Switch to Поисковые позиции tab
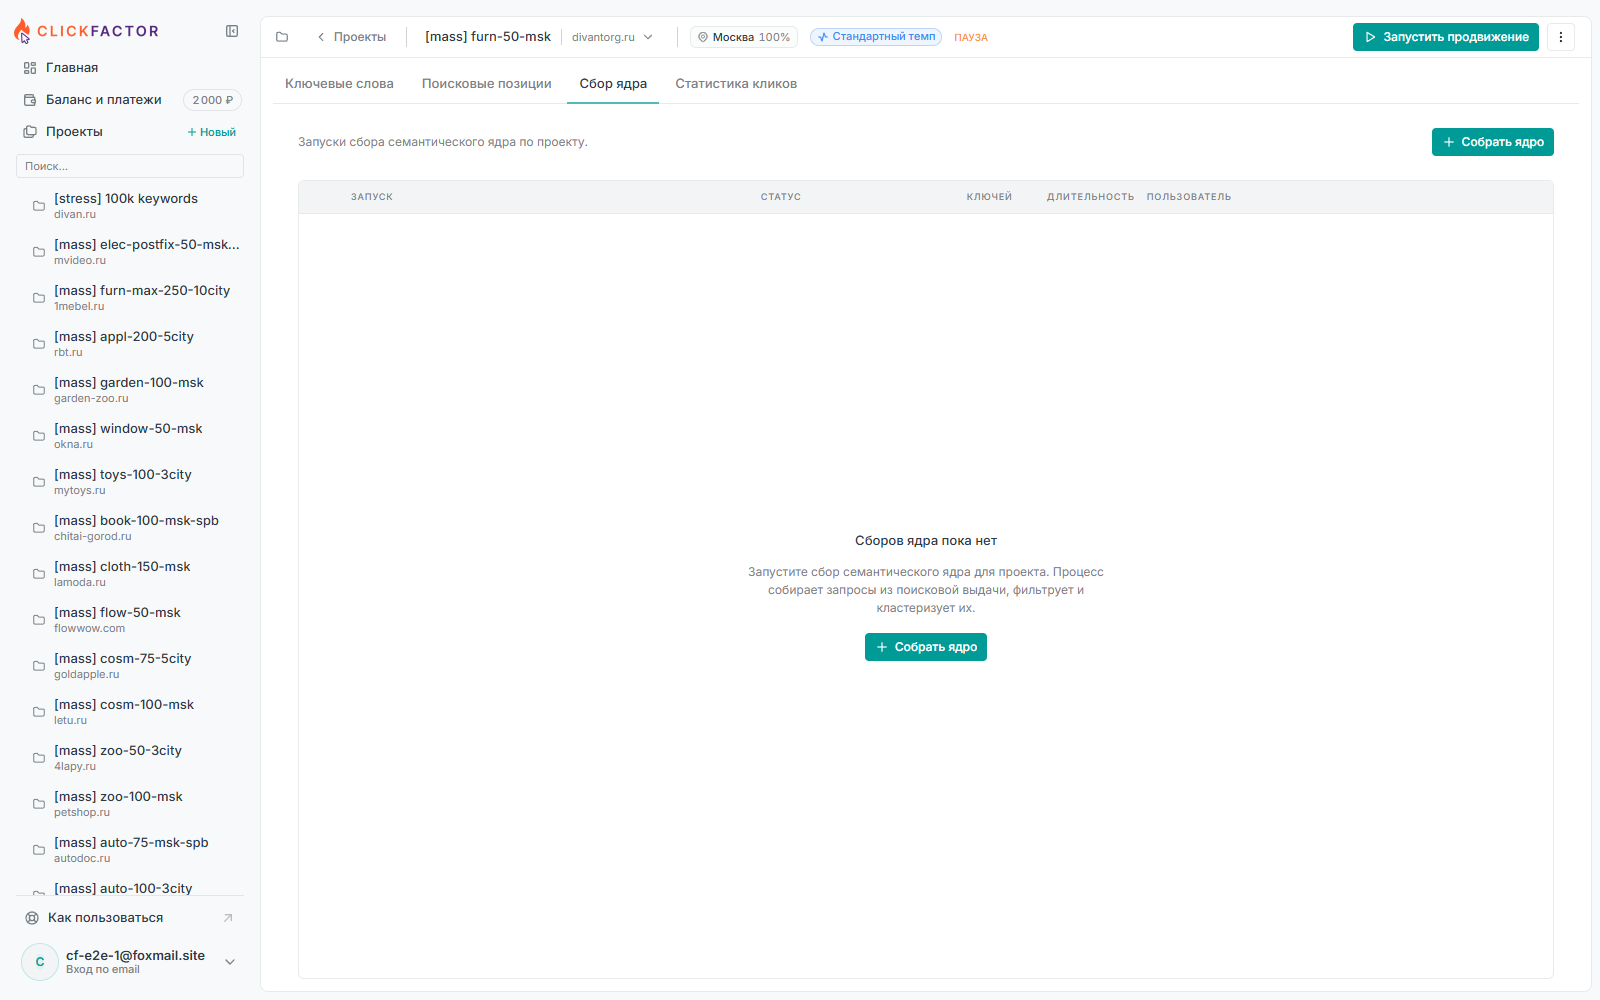Image resolution: width=1600 pixels, height=1000 pixels. click(487, 84)
